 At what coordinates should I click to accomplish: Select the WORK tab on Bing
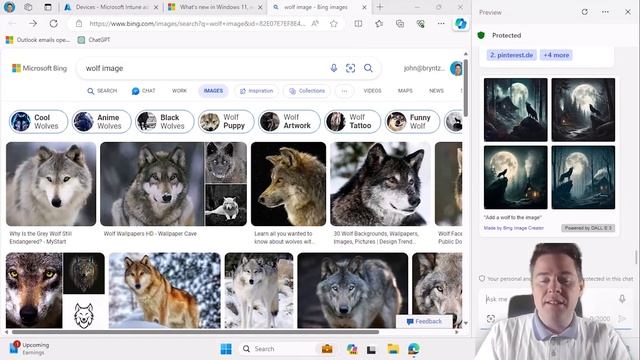(x=179, y=91)
